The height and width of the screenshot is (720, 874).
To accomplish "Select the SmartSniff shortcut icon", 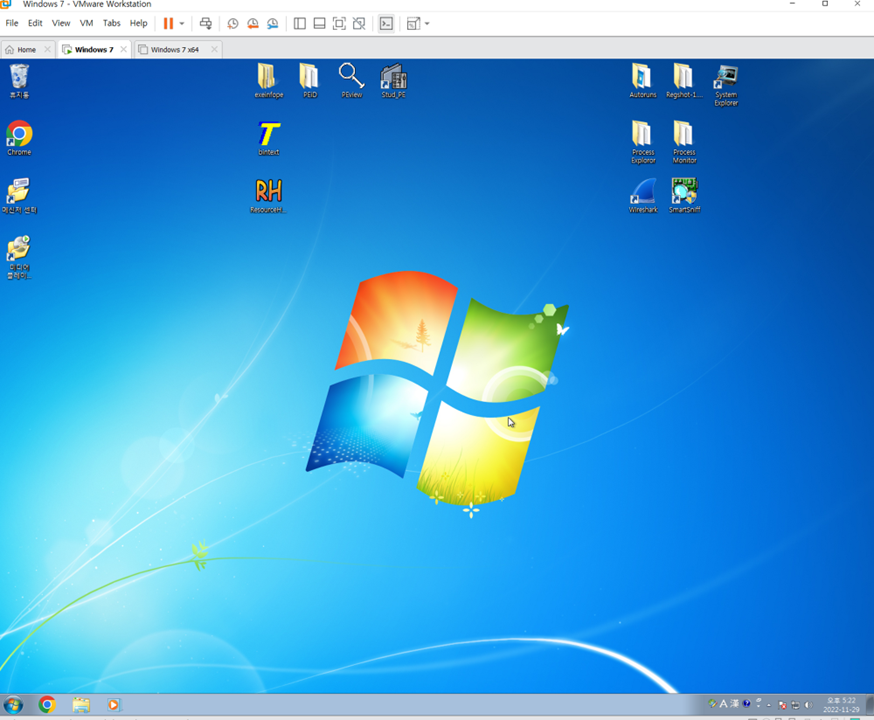I will (684, 196).
